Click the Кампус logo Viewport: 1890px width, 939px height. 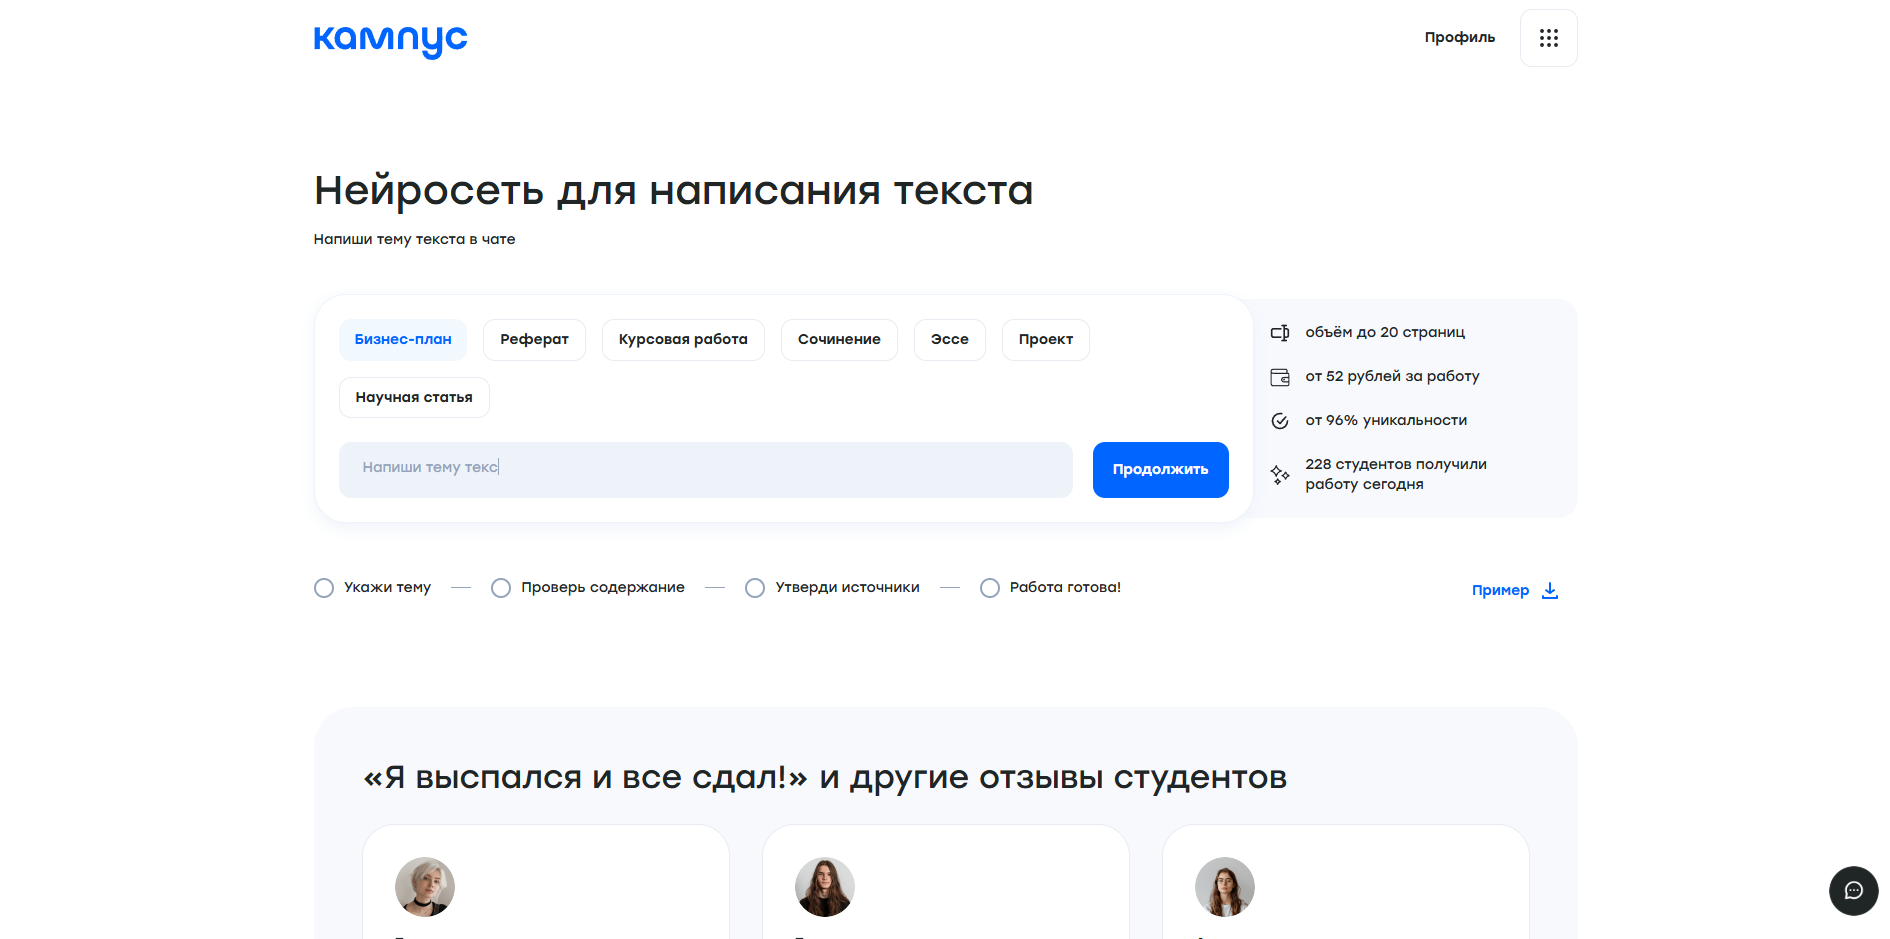[x=390, y=40]
